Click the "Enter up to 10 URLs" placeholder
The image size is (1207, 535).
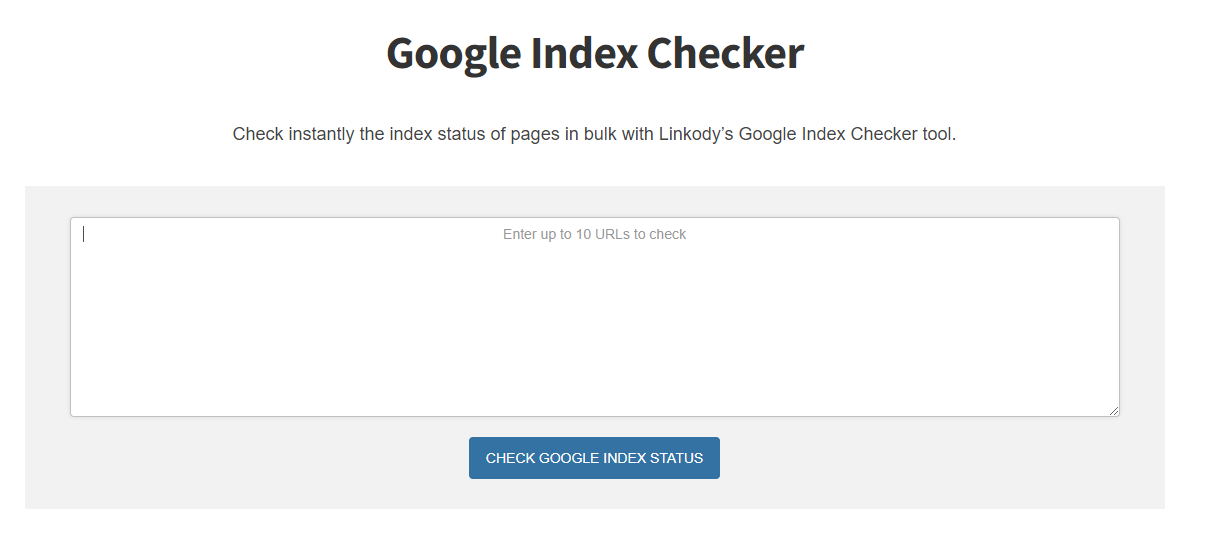pos(594,235)
